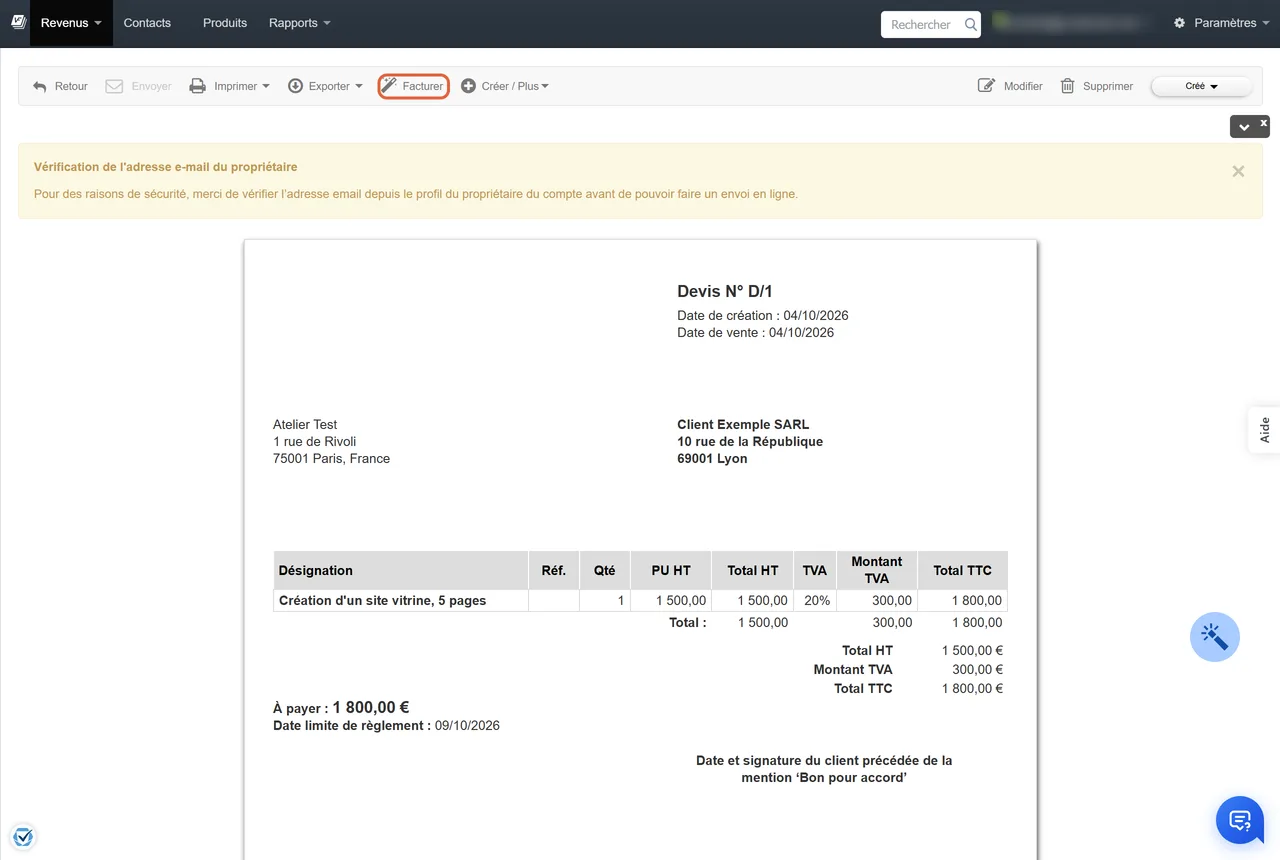The height and width of the screenshot is (860, 1280).
Task: Go back with the Retour button
Action: [60, 86]
